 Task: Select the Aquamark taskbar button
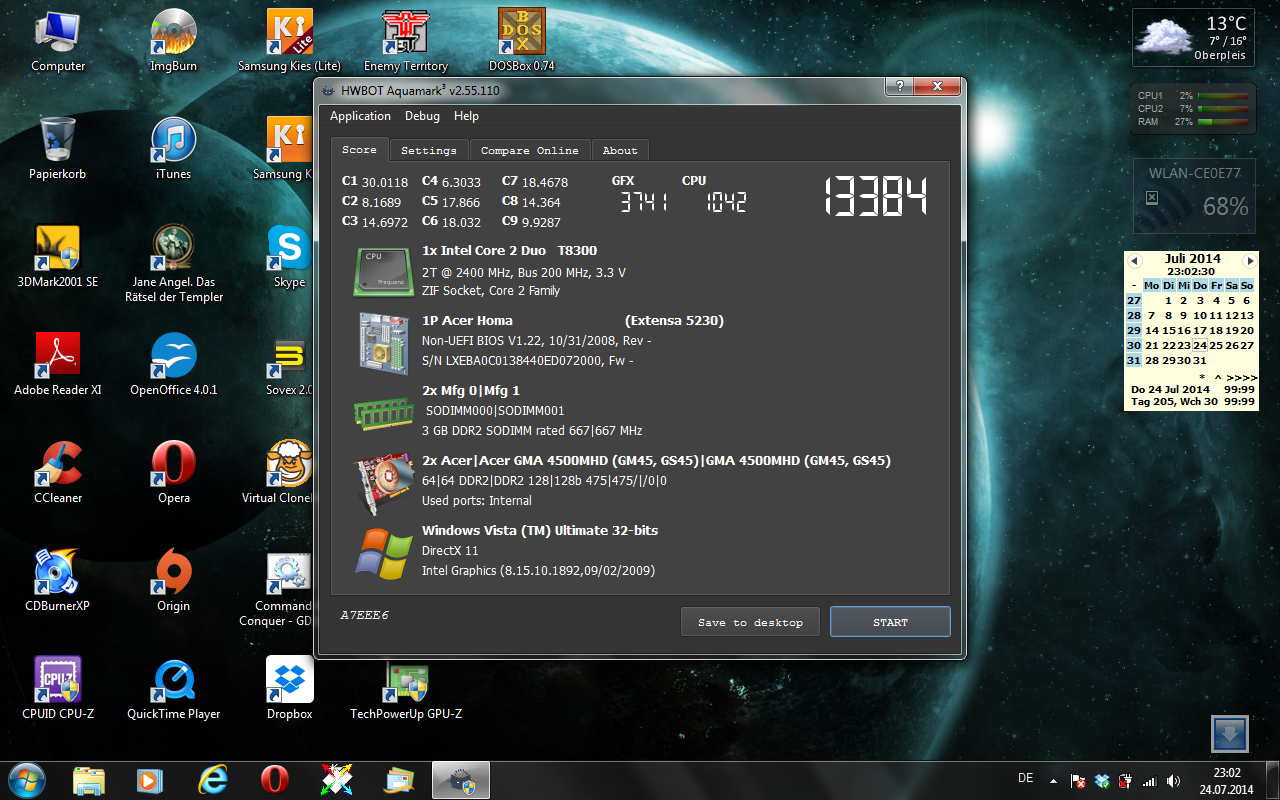461,780
